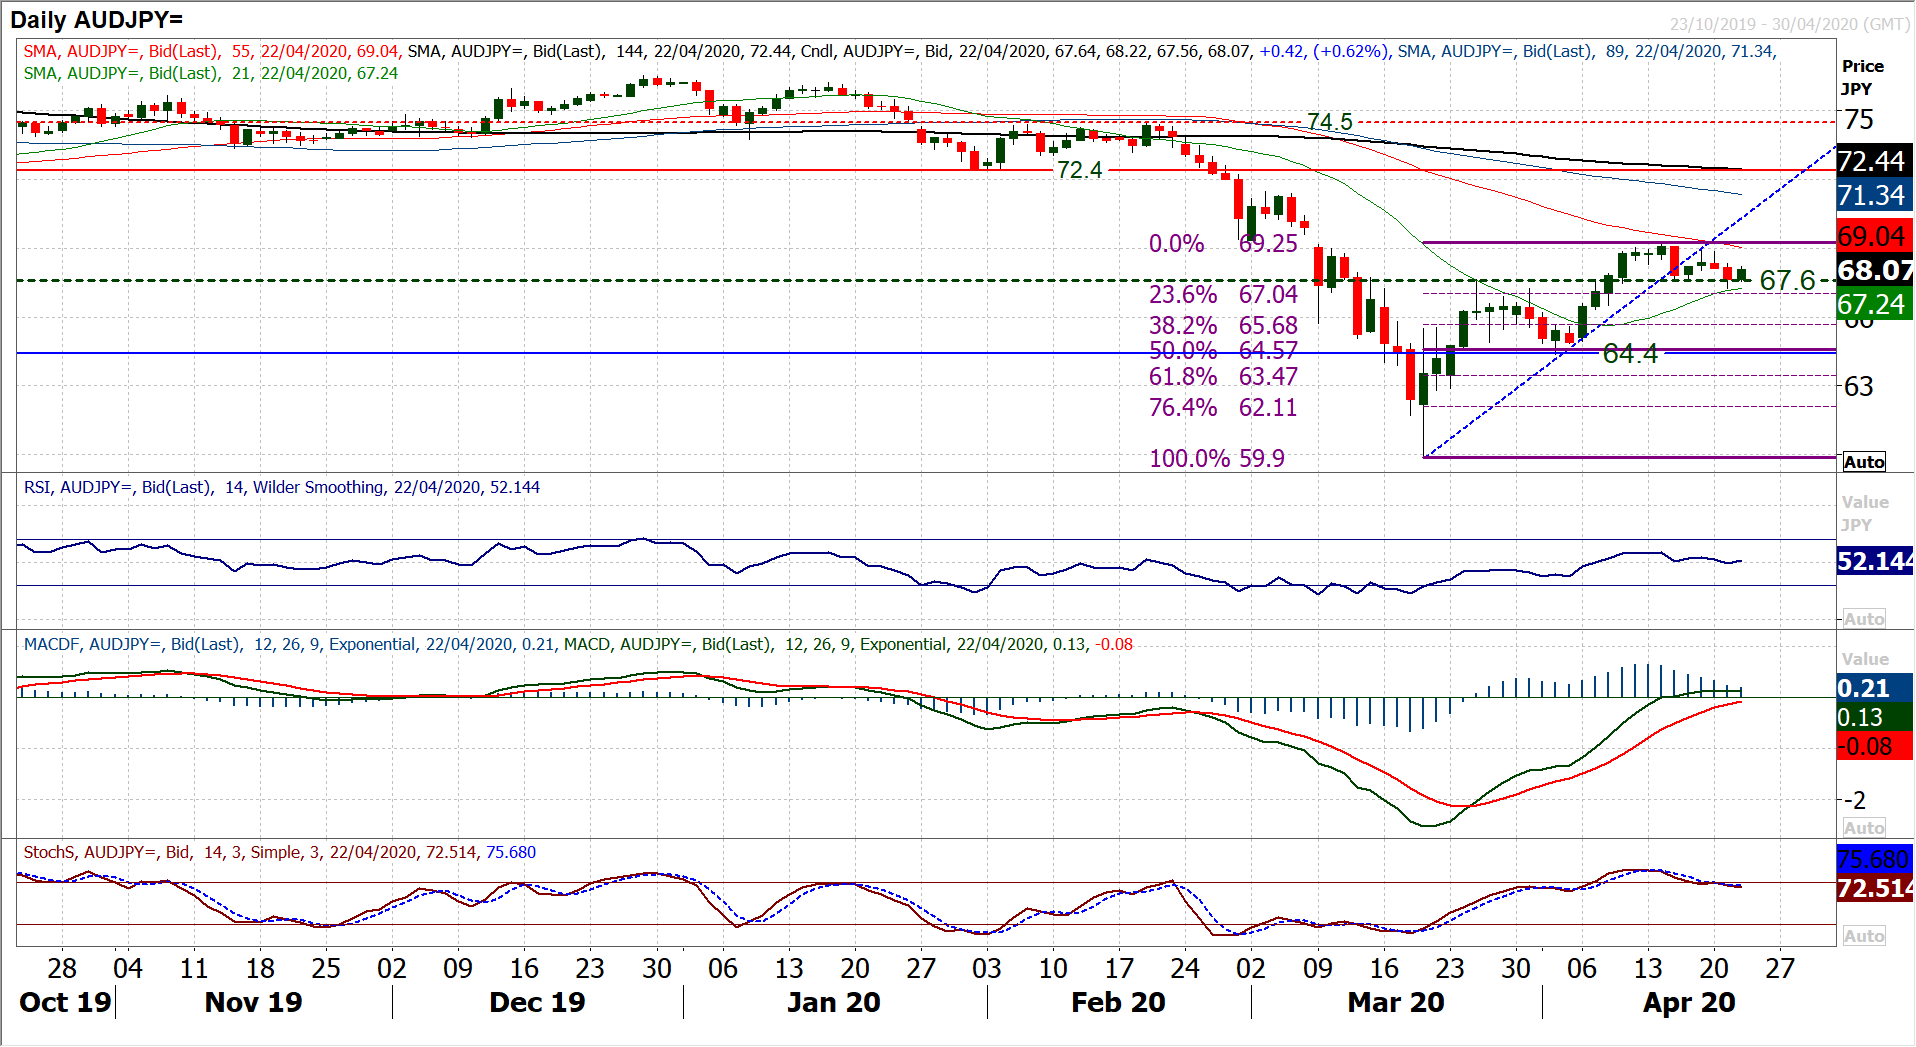
Task: Select the chart date range label 23/10/2019 - 30/04/2020
Action: (1789, 24)
